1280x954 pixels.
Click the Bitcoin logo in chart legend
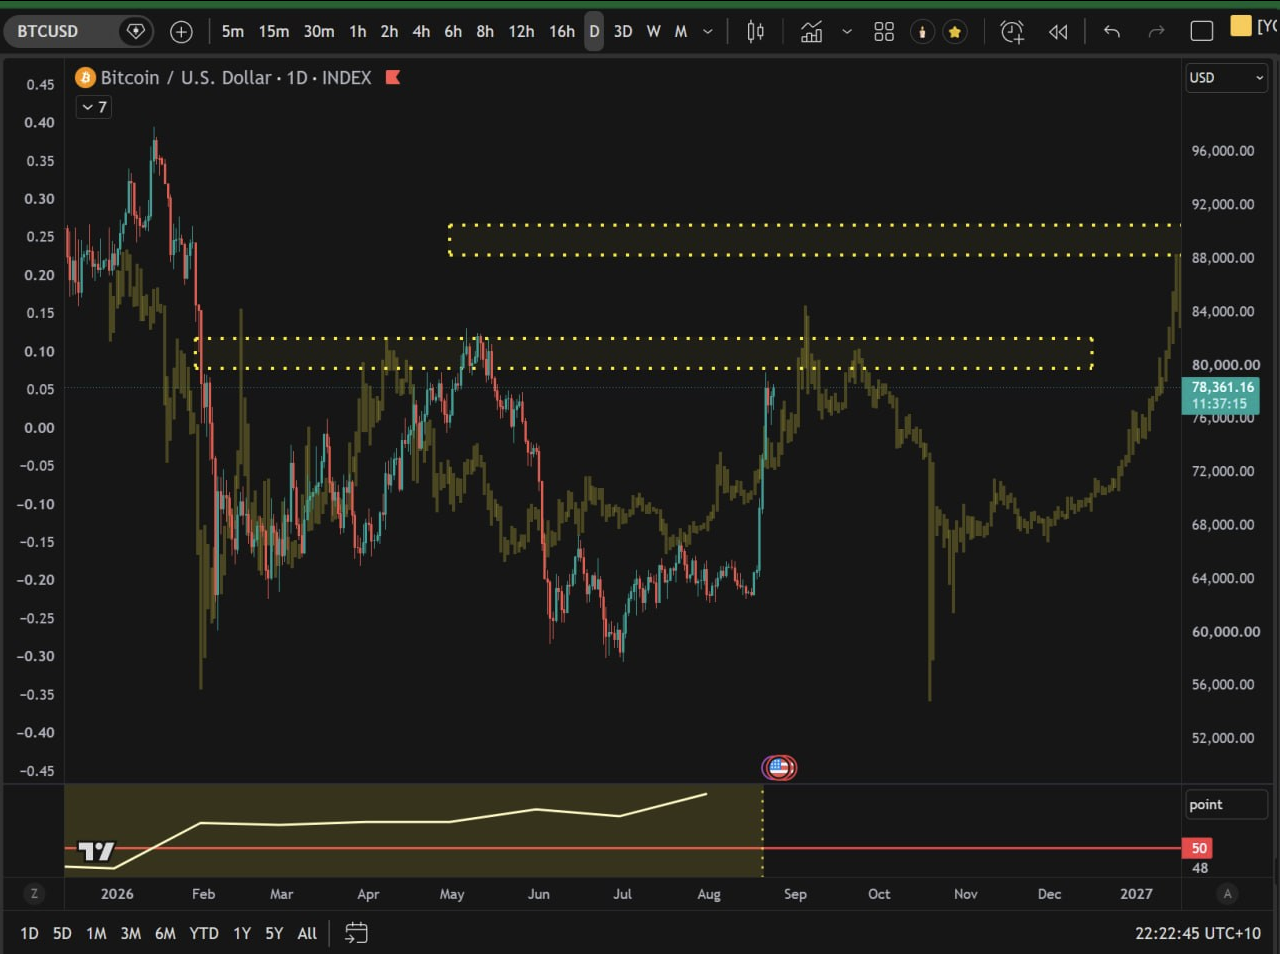point(86,77)
